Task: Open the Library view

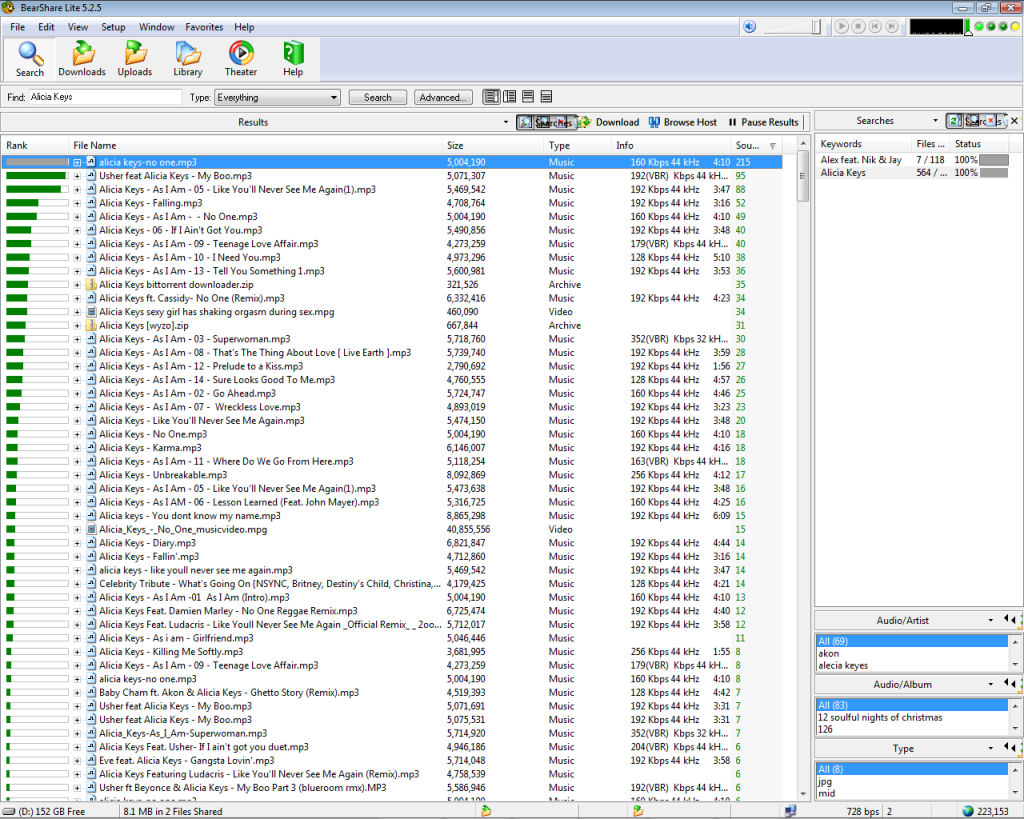Action: pyautogui.click(x=187, y=59)
